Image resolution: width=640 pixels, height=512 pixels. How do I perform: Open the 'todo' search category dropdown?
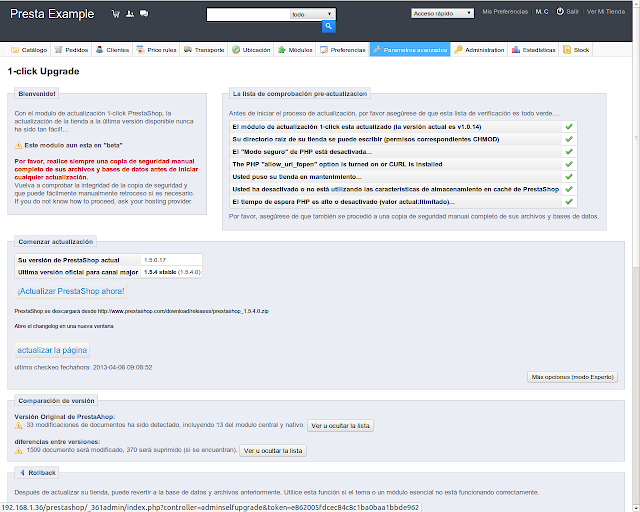[x=313, y=14]
